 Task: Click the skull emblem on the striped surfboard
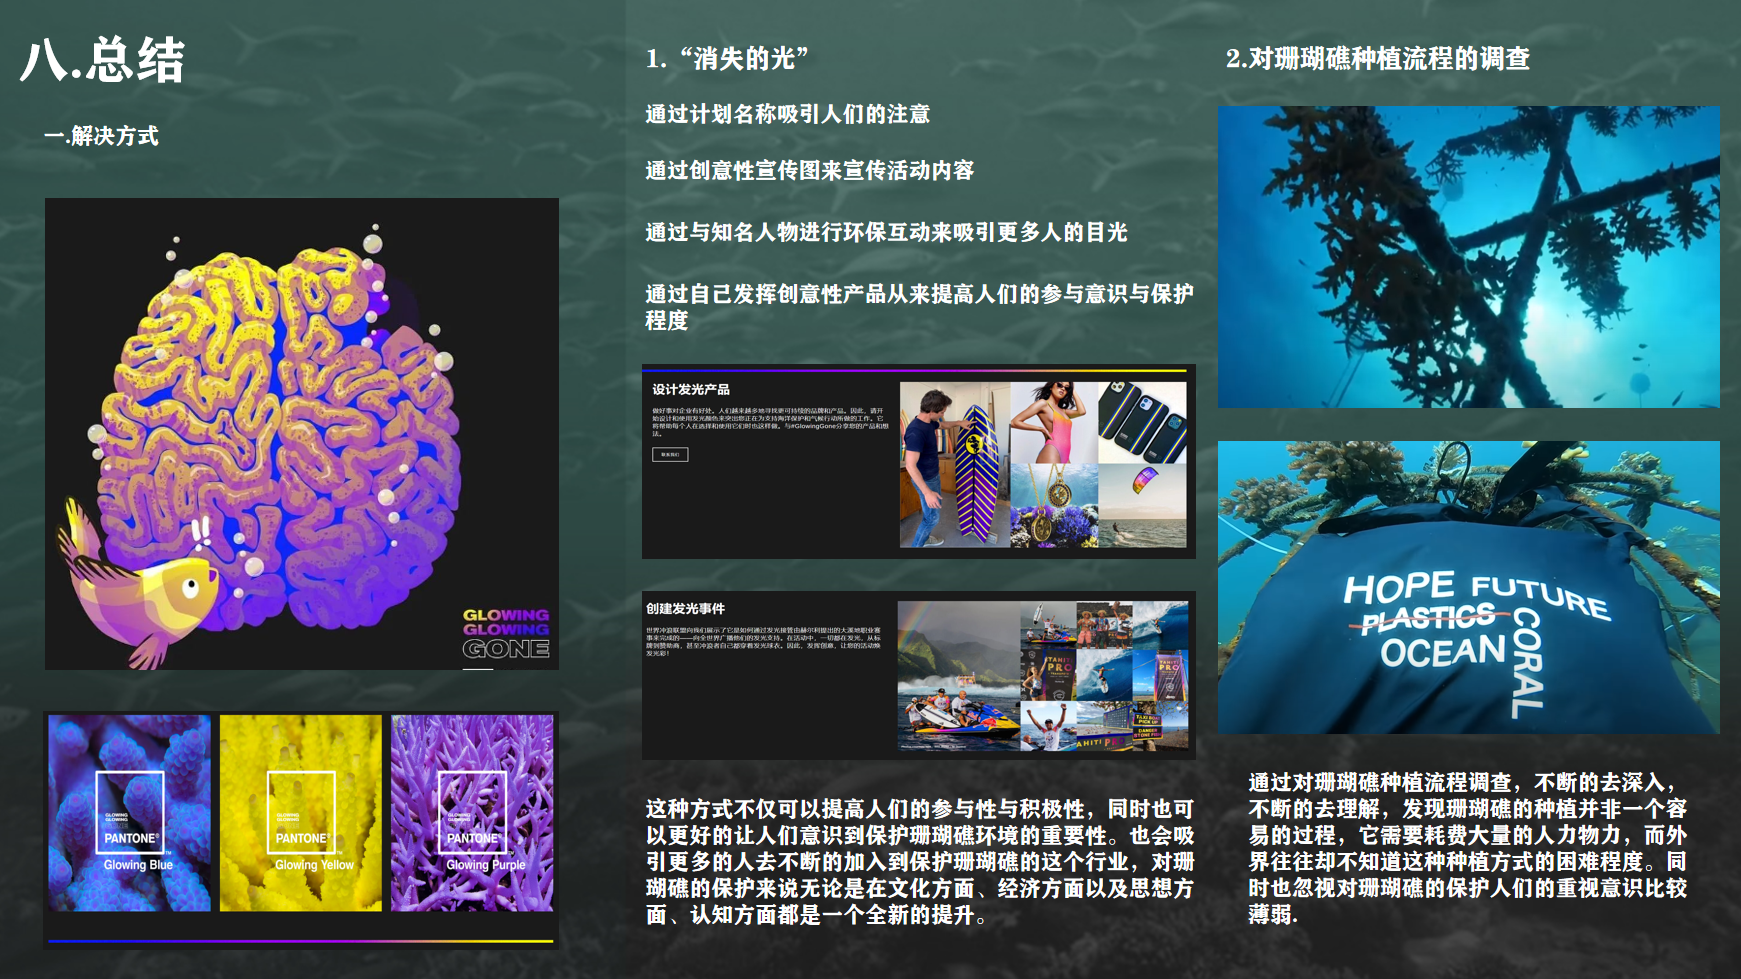(973, 444)
